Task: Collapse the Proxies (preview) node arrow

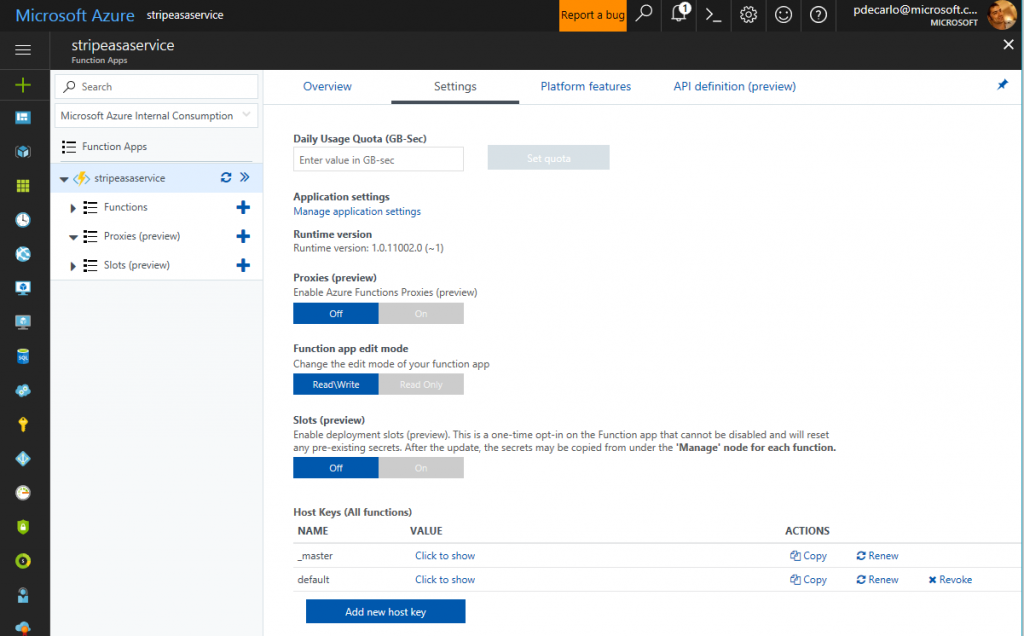Action: [x=73, y=237]
